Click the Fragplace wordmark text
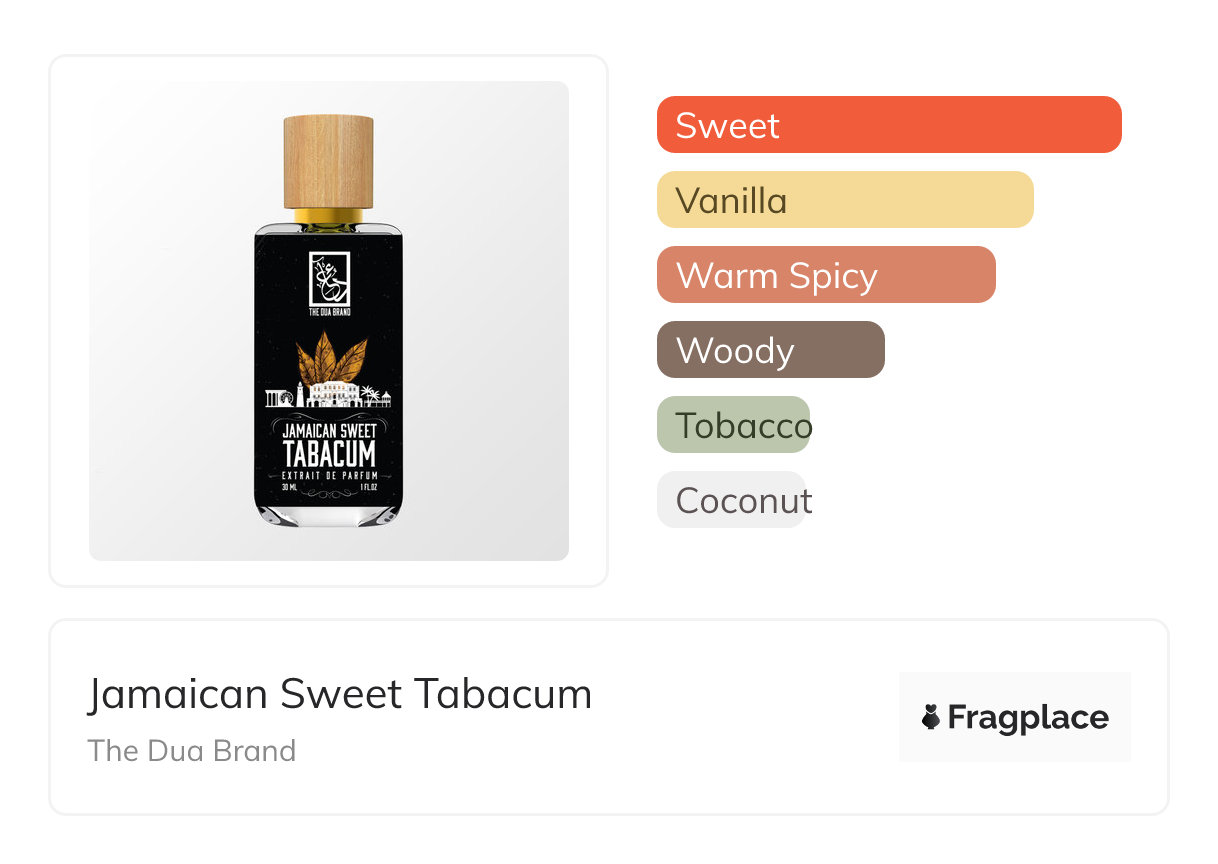This screenshot has height=864, width=1218. (1028, 717)
